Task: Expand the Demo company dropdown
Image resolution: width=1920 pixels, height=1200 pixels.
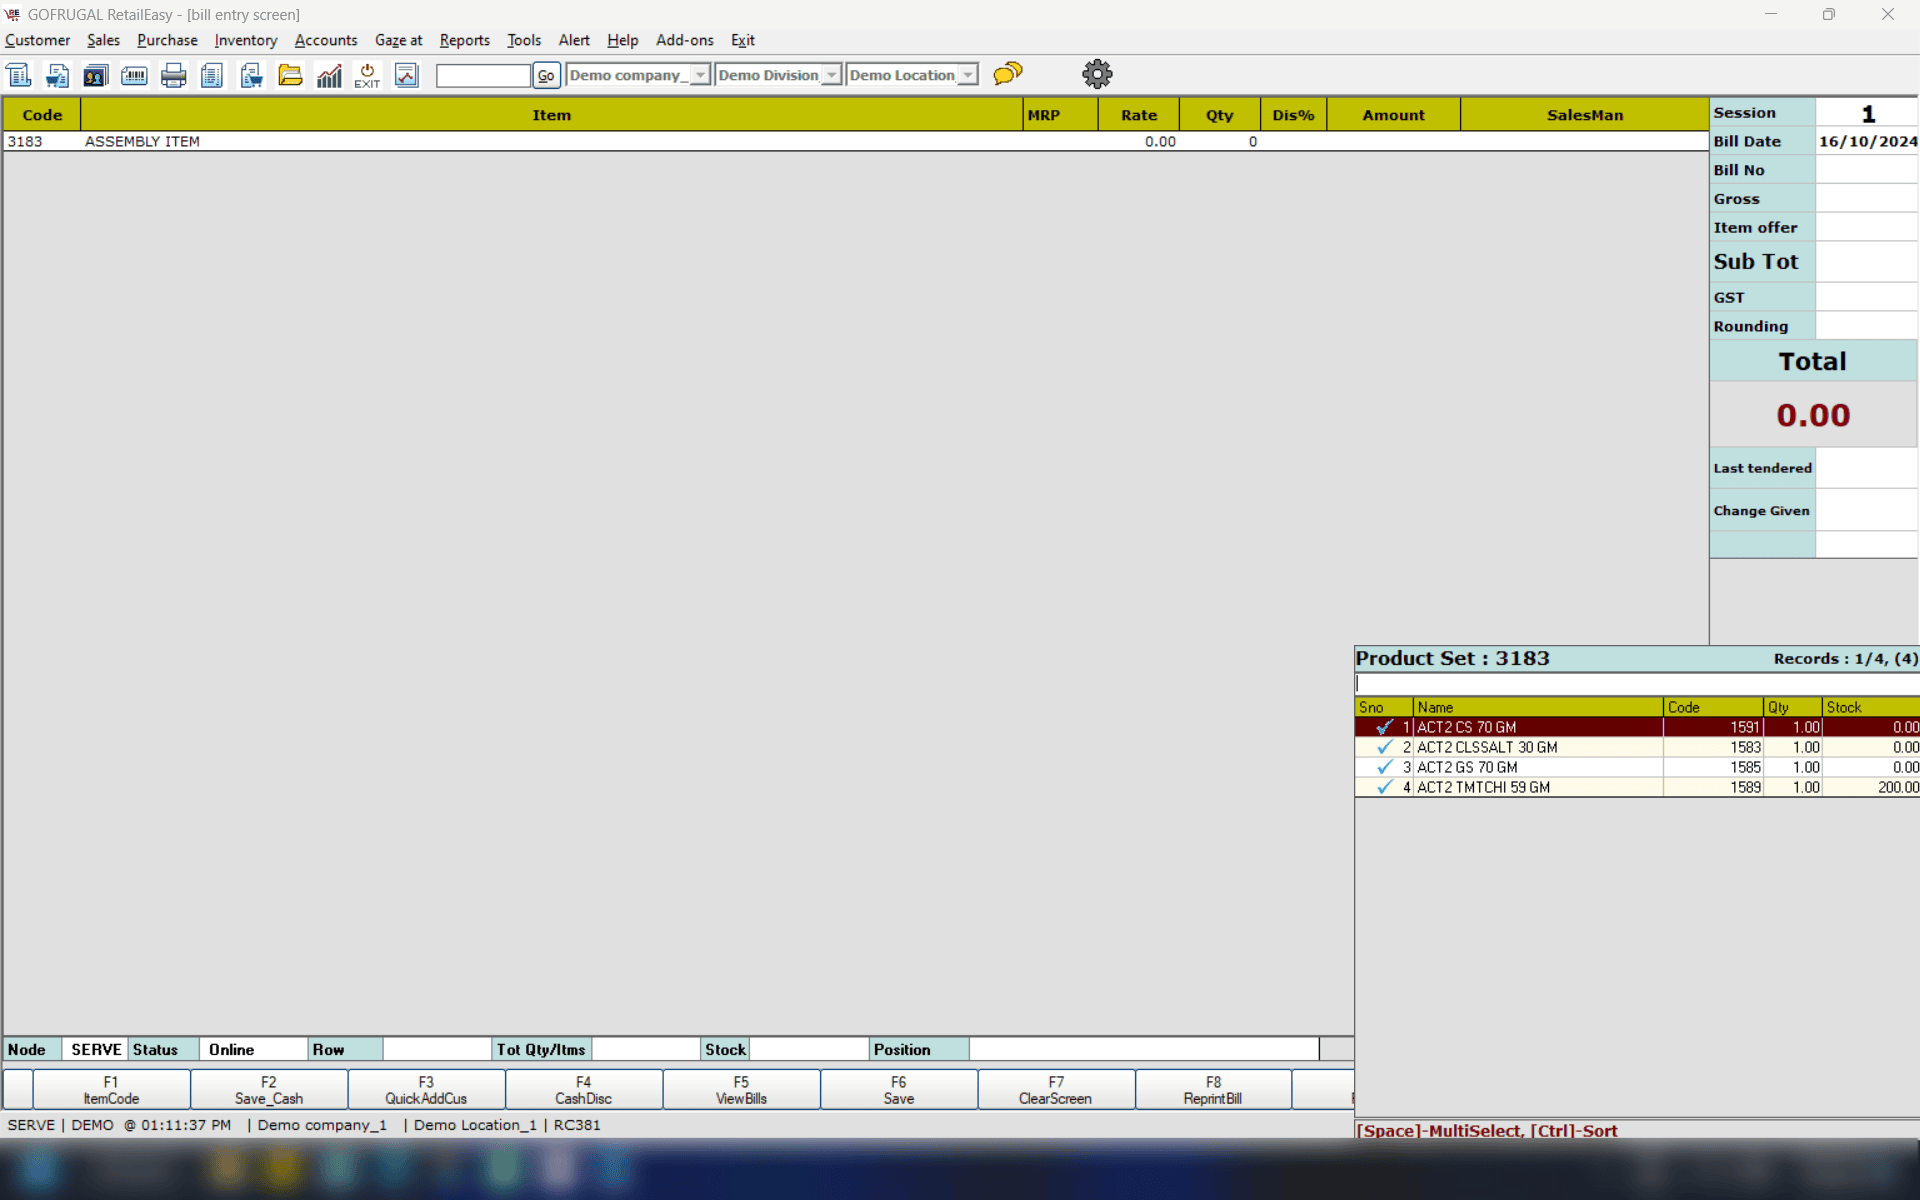Action: coord(700,75)
